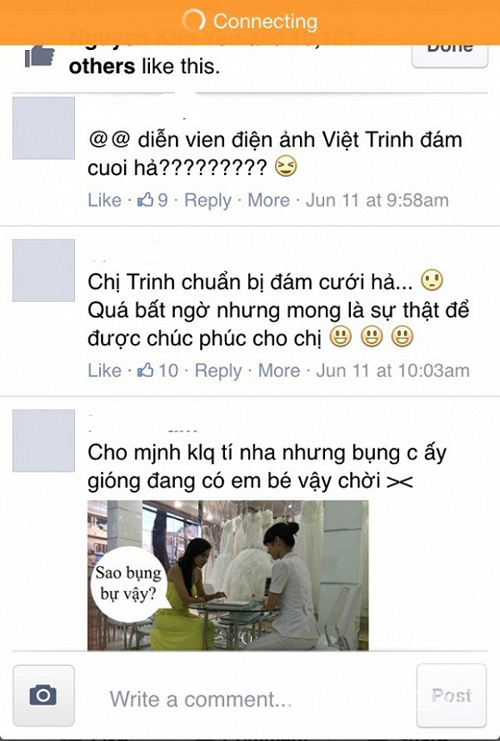Image resolution: width=500 pixels, height=741 pixels.
Task: Like the Việt Trinh đám cưới comment
Action: point(104,200)
